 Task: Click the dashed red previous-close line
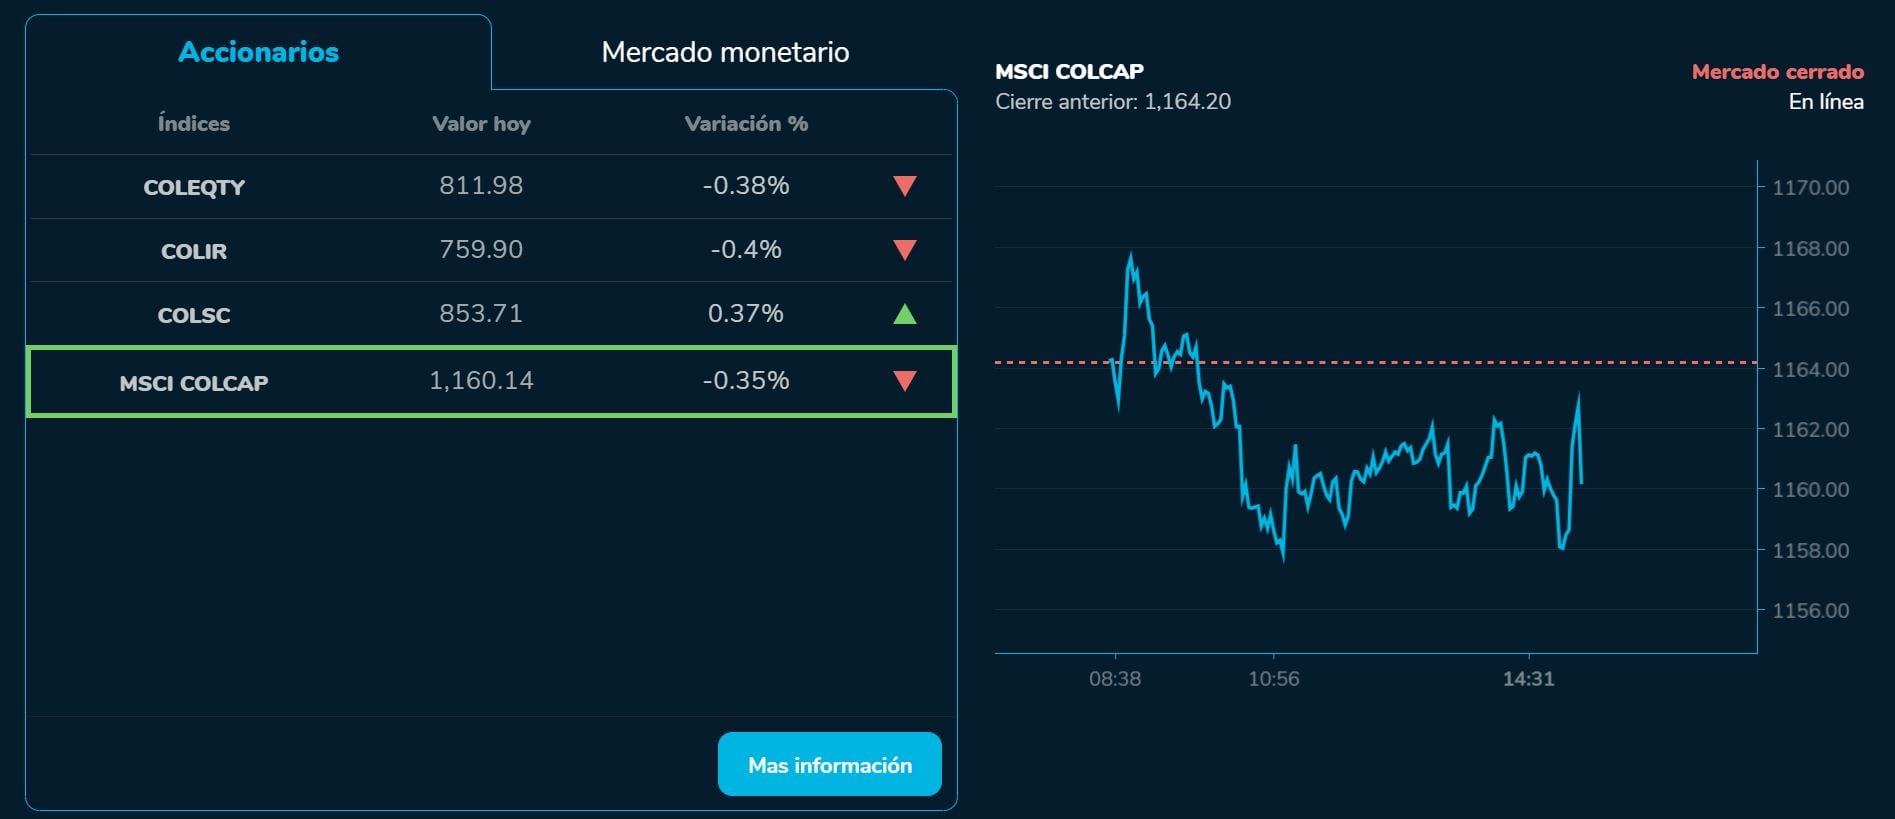pos(1400,362)
